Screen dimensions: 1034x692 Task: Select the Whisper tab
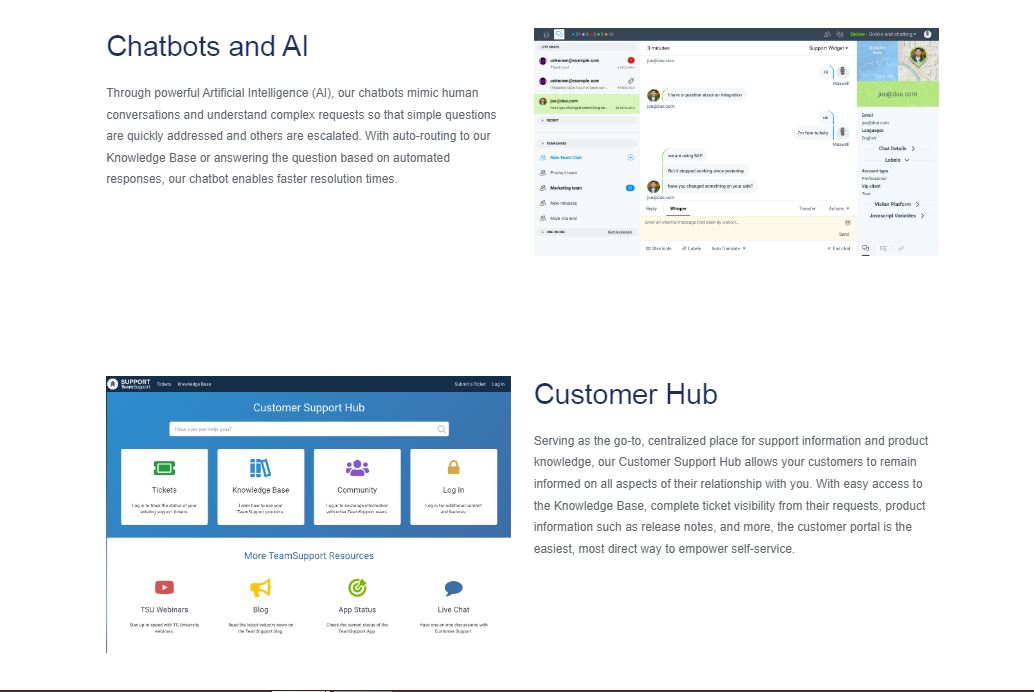click(x=678, y=208)
